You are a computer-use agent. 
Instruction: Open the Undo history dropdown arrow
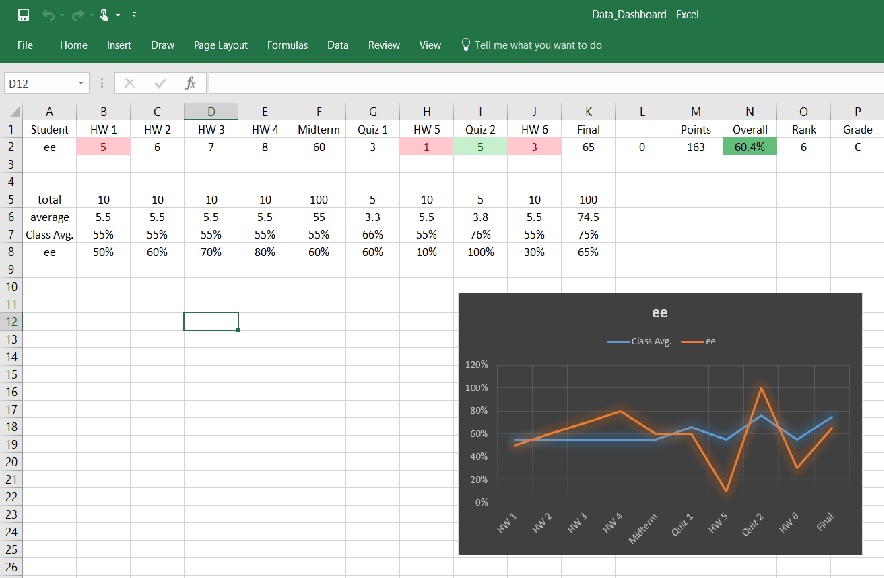[x=61, y=15]
